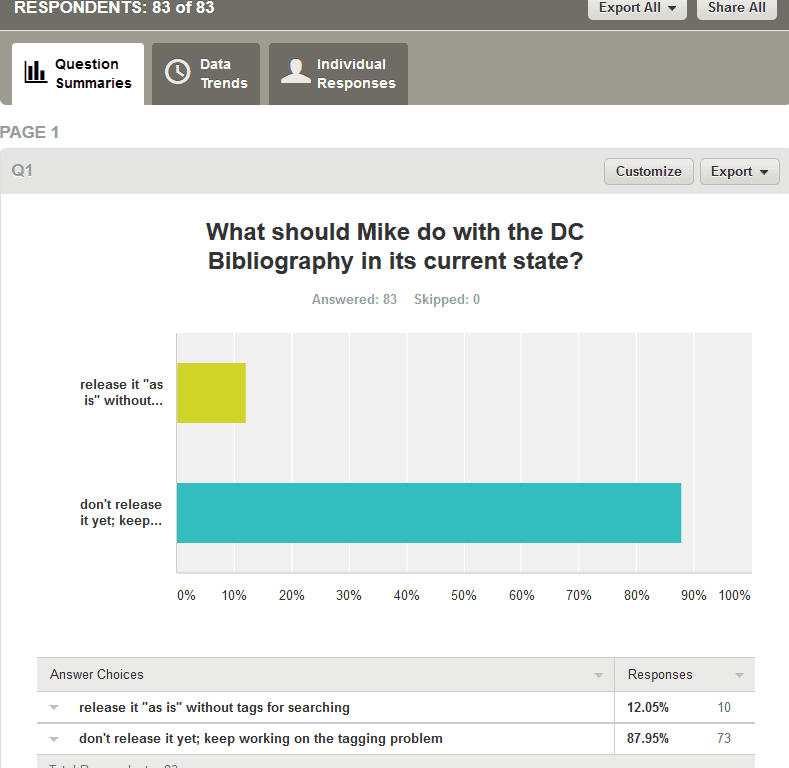This screenshot has height=768, width=789.
Task: Click the chart title about DC Bibliography
Action: (395, 247)
